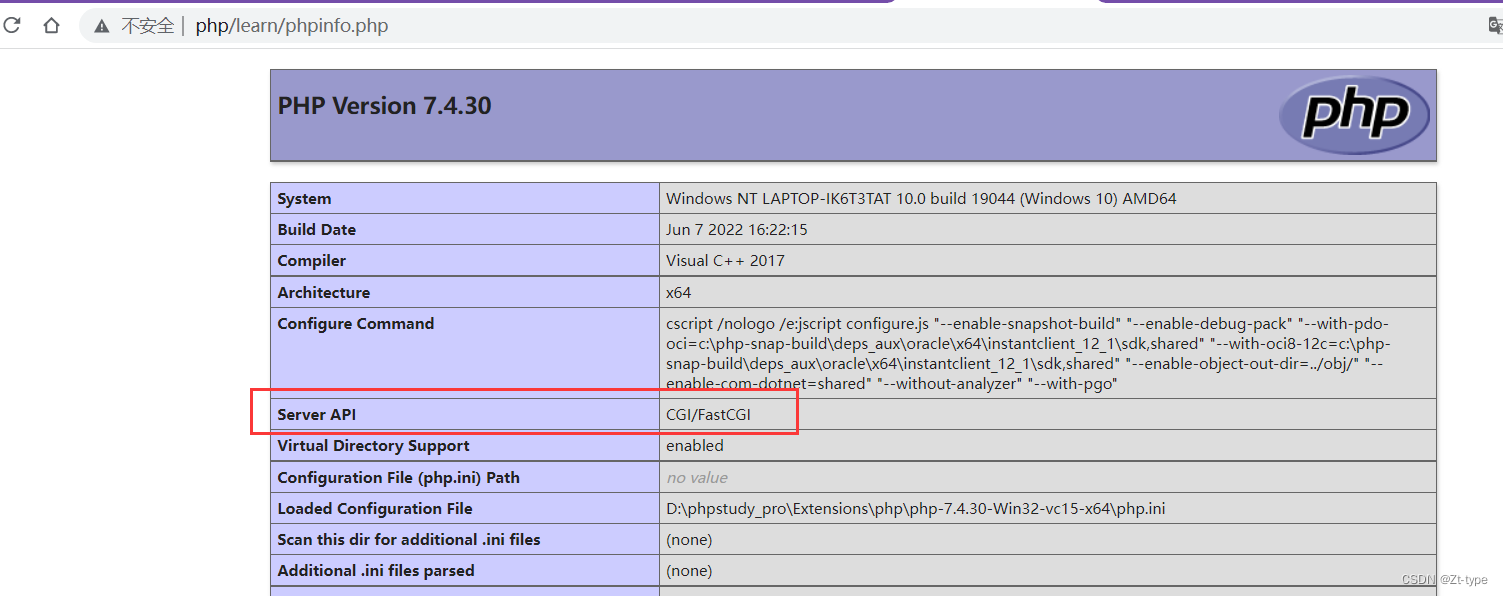Click the CSDN @Zt-type watermark link

click(x=1440, y=578)
